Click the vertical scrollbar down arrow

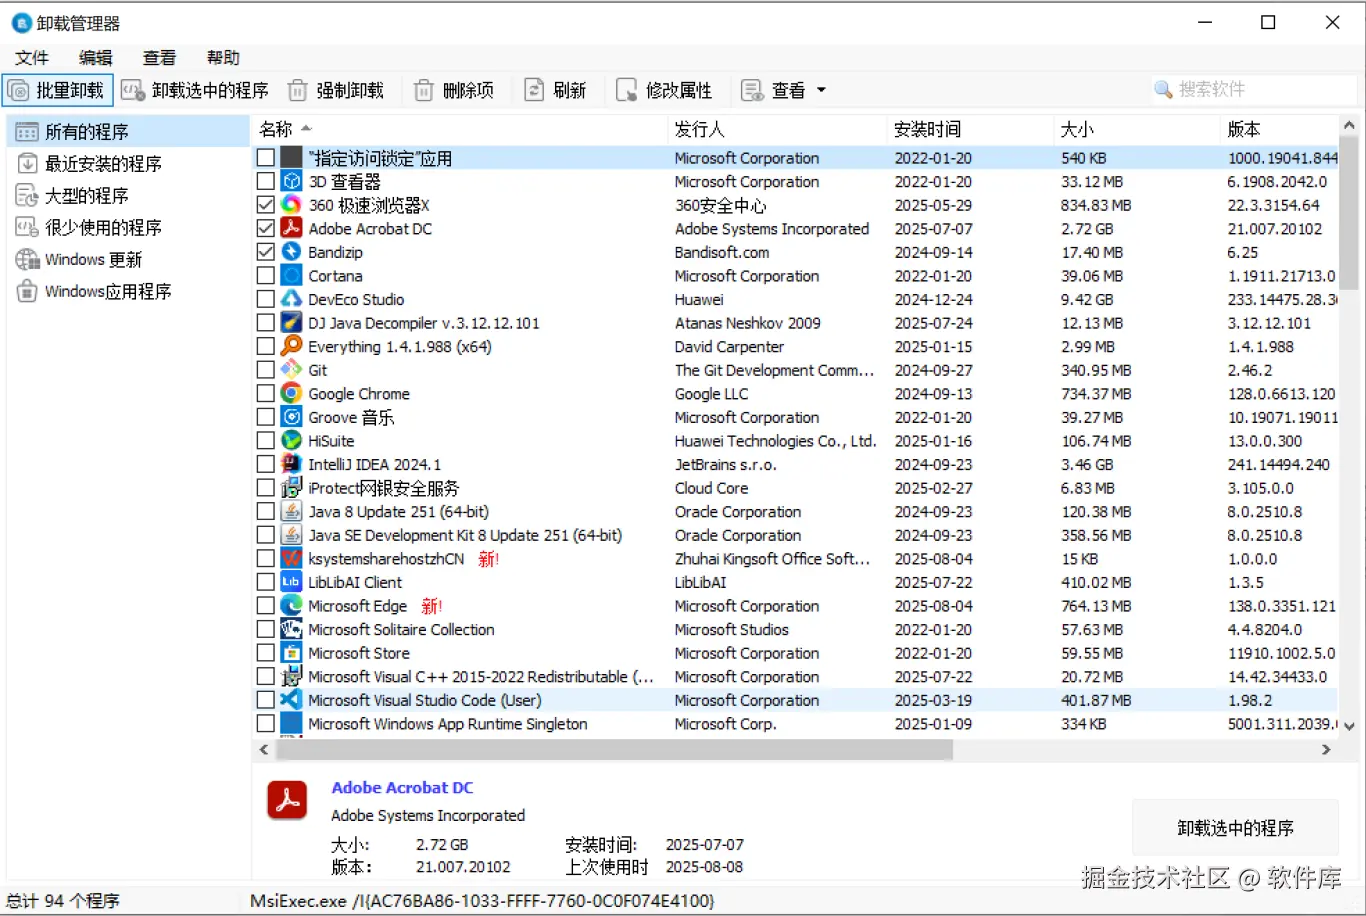click(1349, 726)
